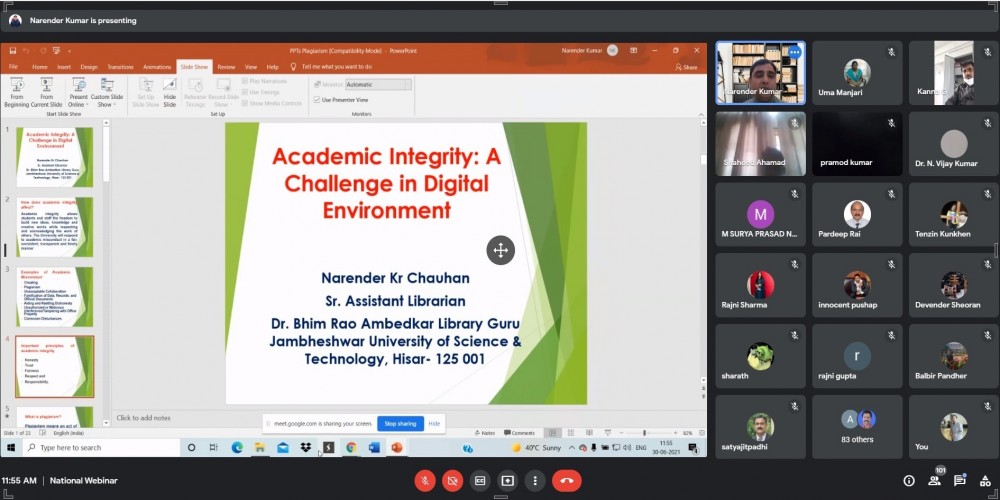This screenshot has width=1000, height=500.
Task: Click the present now screen icon
Action: click(507, 480)
